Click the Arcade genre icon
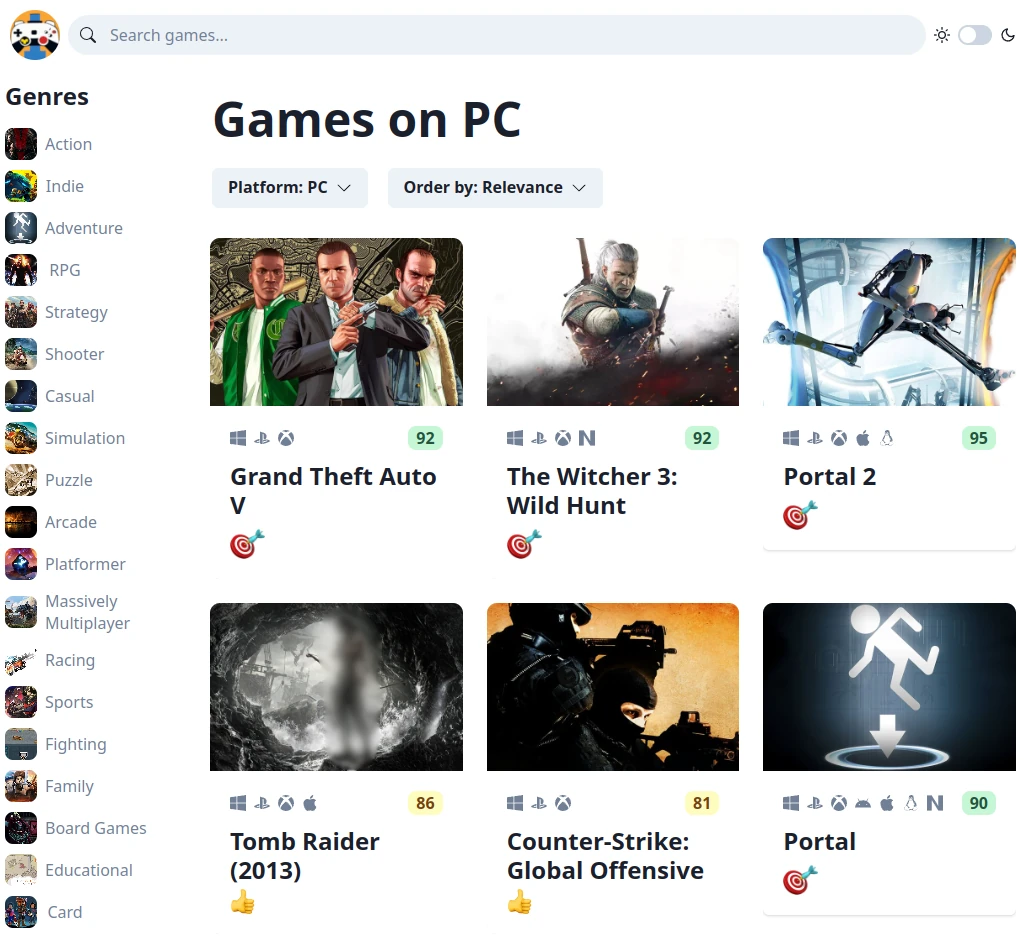This screenshot has height=937, width=1026. click(21, 522)
